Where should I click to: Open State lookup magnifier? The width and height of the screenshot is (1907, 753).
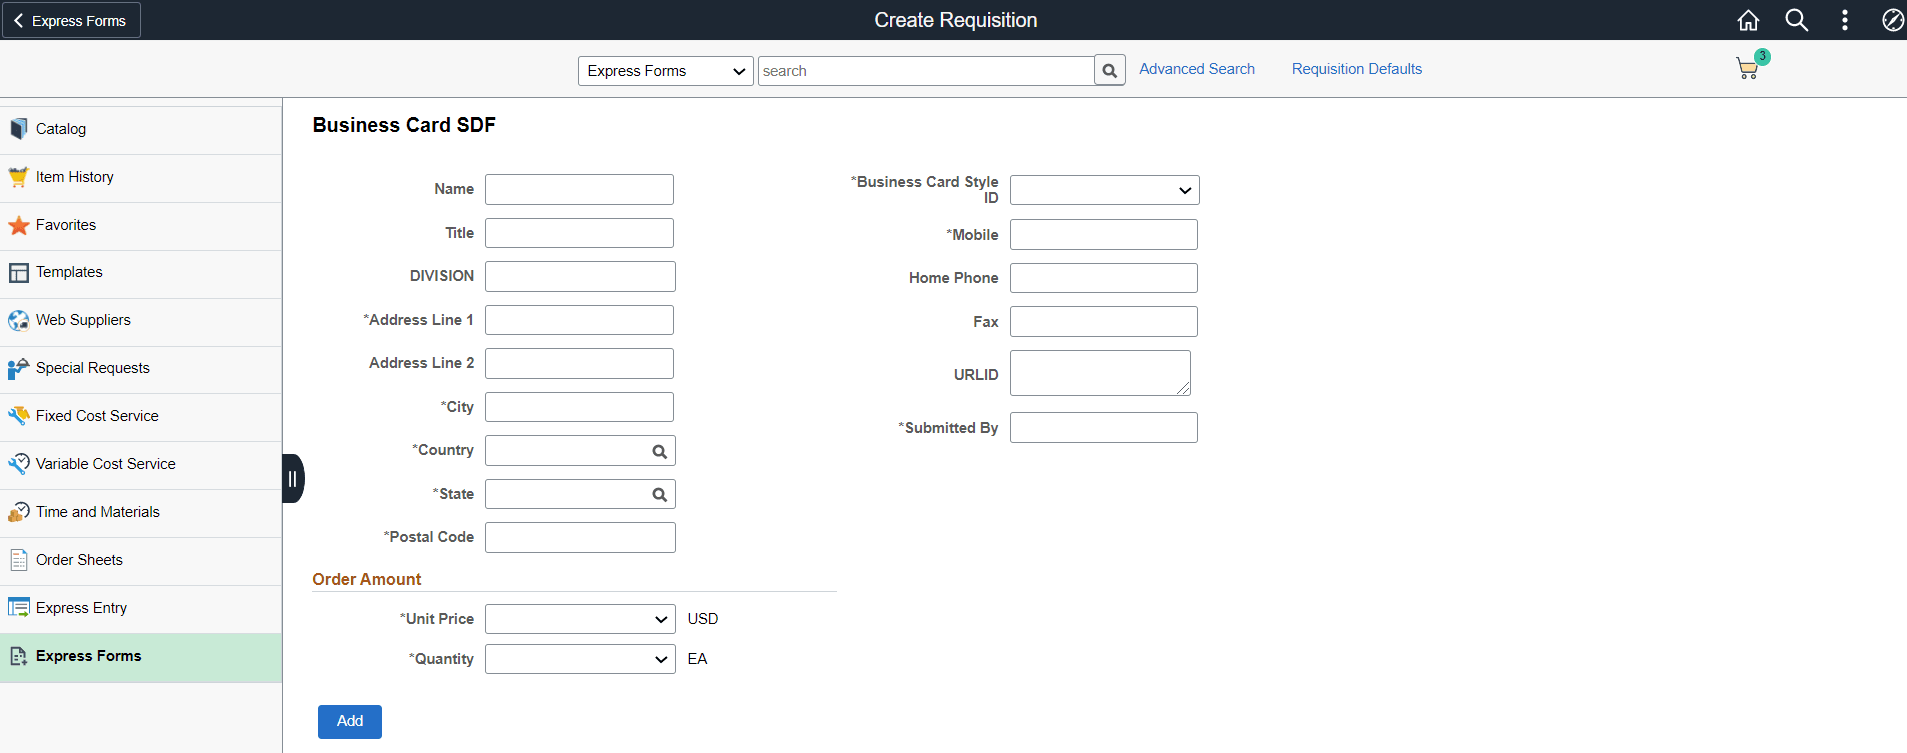660,494
